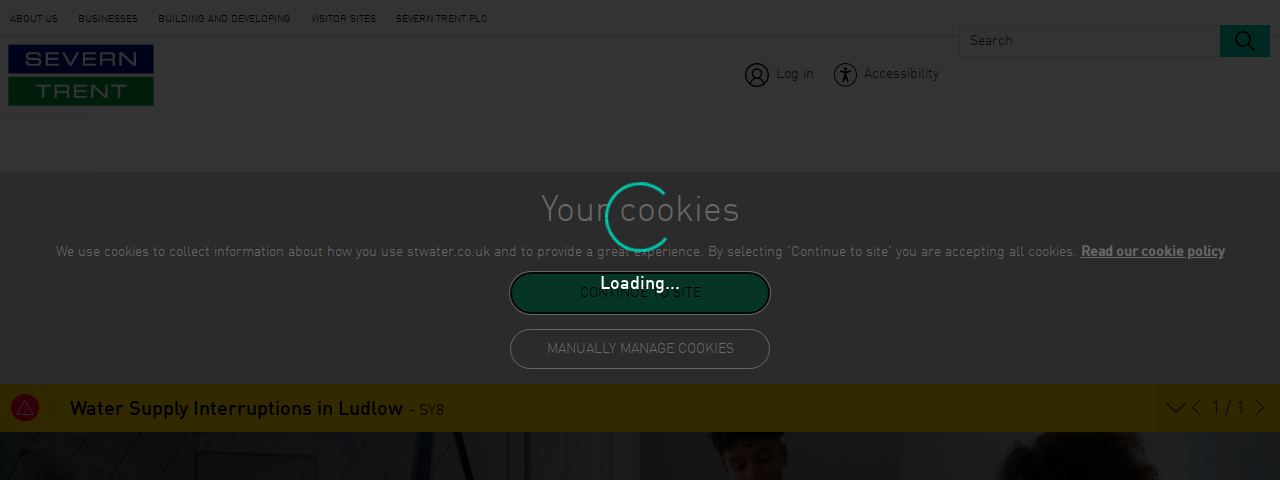The height and width of the screenshot is (480, 1280).
Task: Go to the next alert arrow
Action: 1259,408
